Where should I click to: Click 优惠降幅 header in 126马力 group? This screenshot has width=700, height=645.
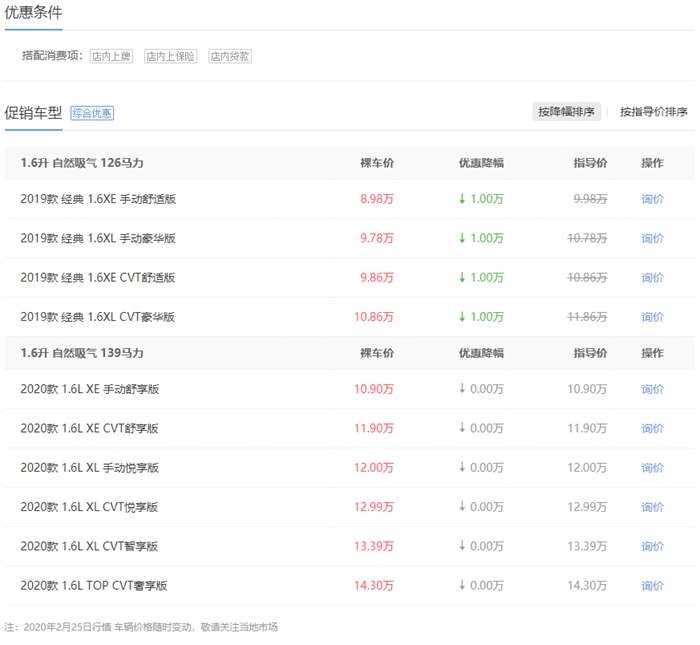point(481,163)
